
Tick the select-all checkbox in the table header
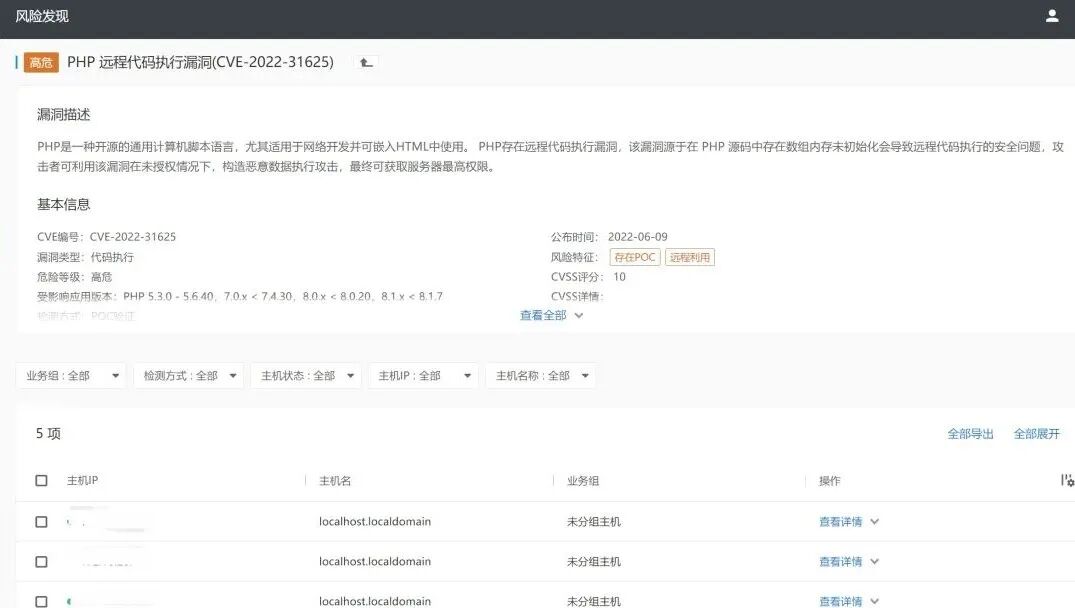[x=41, y=481]
